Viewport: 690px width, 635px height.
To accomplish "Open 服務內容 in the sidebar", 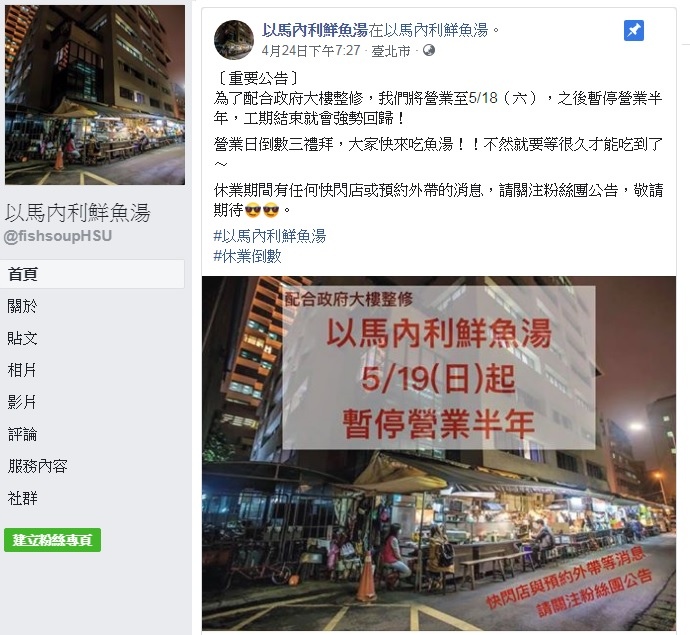I will 37,466.
